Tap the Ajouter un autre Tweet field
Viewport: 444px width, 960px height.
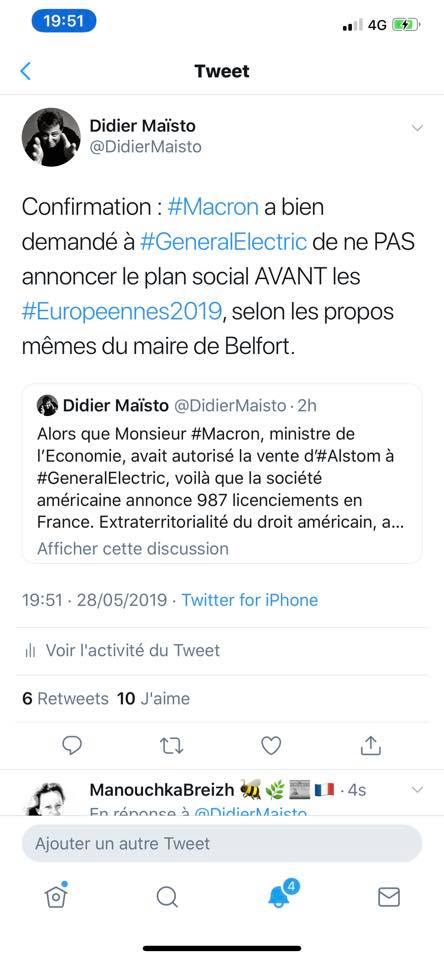click(x=222, y=844)
